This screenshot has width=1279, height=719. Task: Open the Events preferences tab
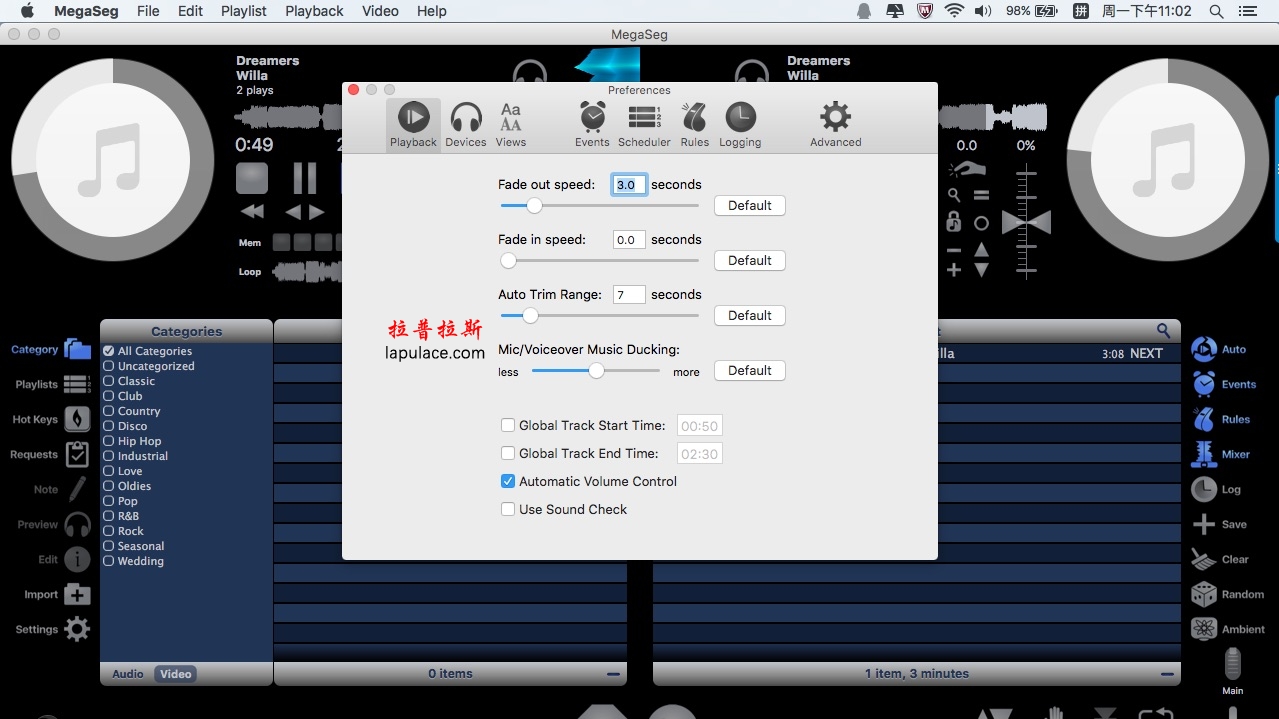point(592,125)
